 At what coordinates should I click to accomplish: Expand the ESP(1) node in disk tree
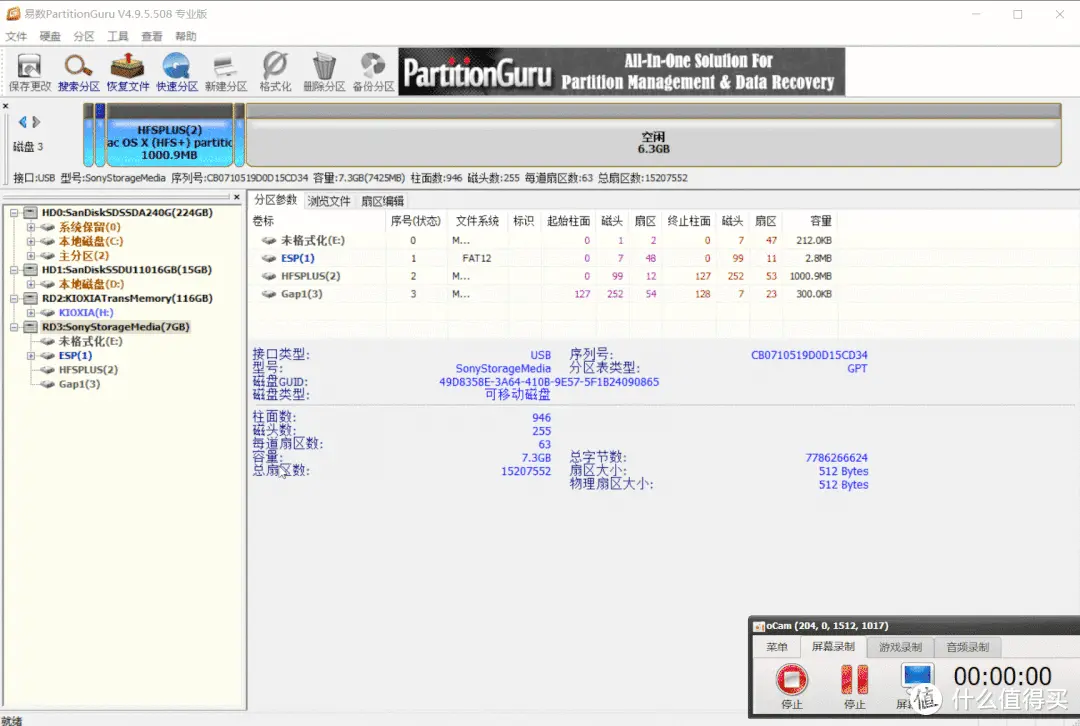pyautogui.click(x=30, y=356)
